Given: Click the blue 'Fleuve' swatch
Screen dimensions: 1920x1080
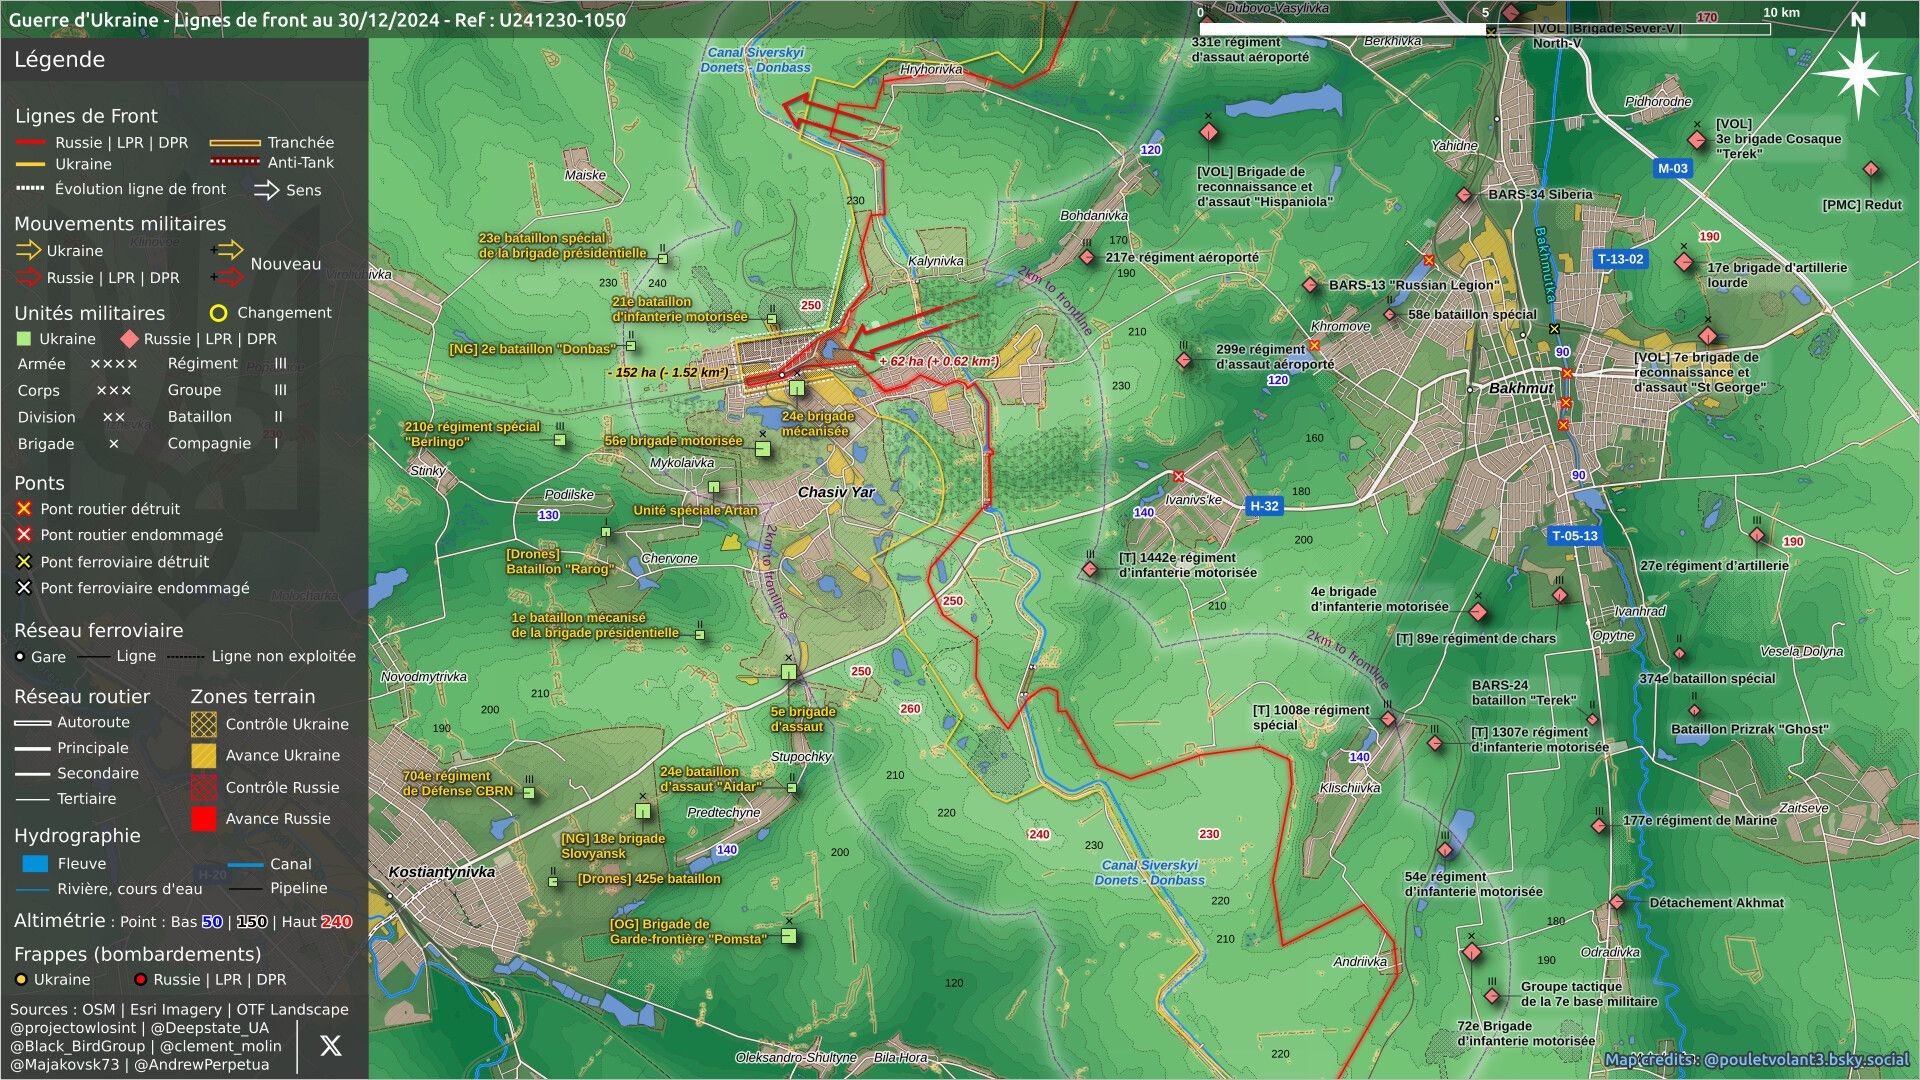Looking at the screenshot, I should (34, 864).
